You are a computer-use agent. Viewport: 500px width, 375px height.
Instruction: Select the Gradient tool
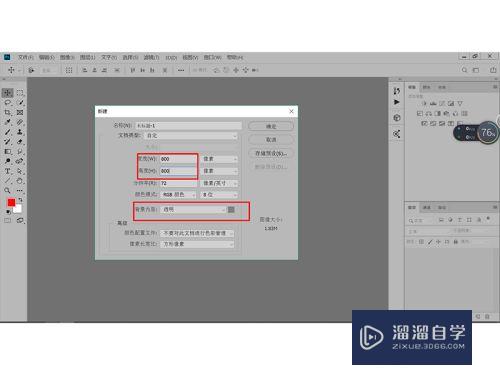click(8, 152)
